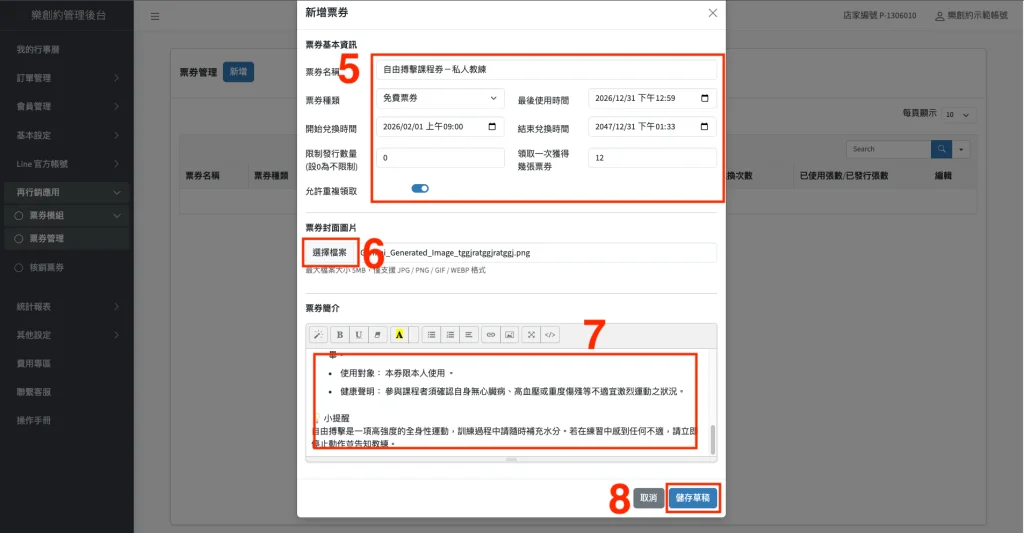Apply underline in the editor toolbar
This screenshot has height=533, width=1024.
(x=358, y=335)
